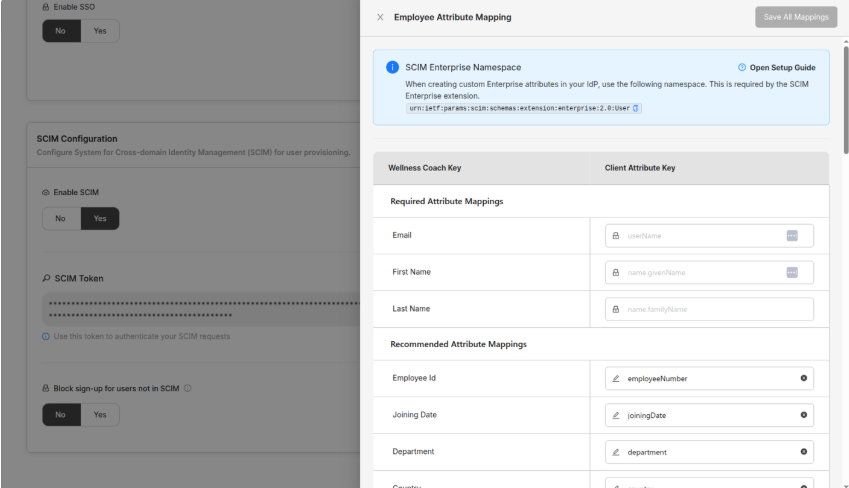Close the Employee Attribute Mapping panel
849x488 pixels.
tap(380, 17)
